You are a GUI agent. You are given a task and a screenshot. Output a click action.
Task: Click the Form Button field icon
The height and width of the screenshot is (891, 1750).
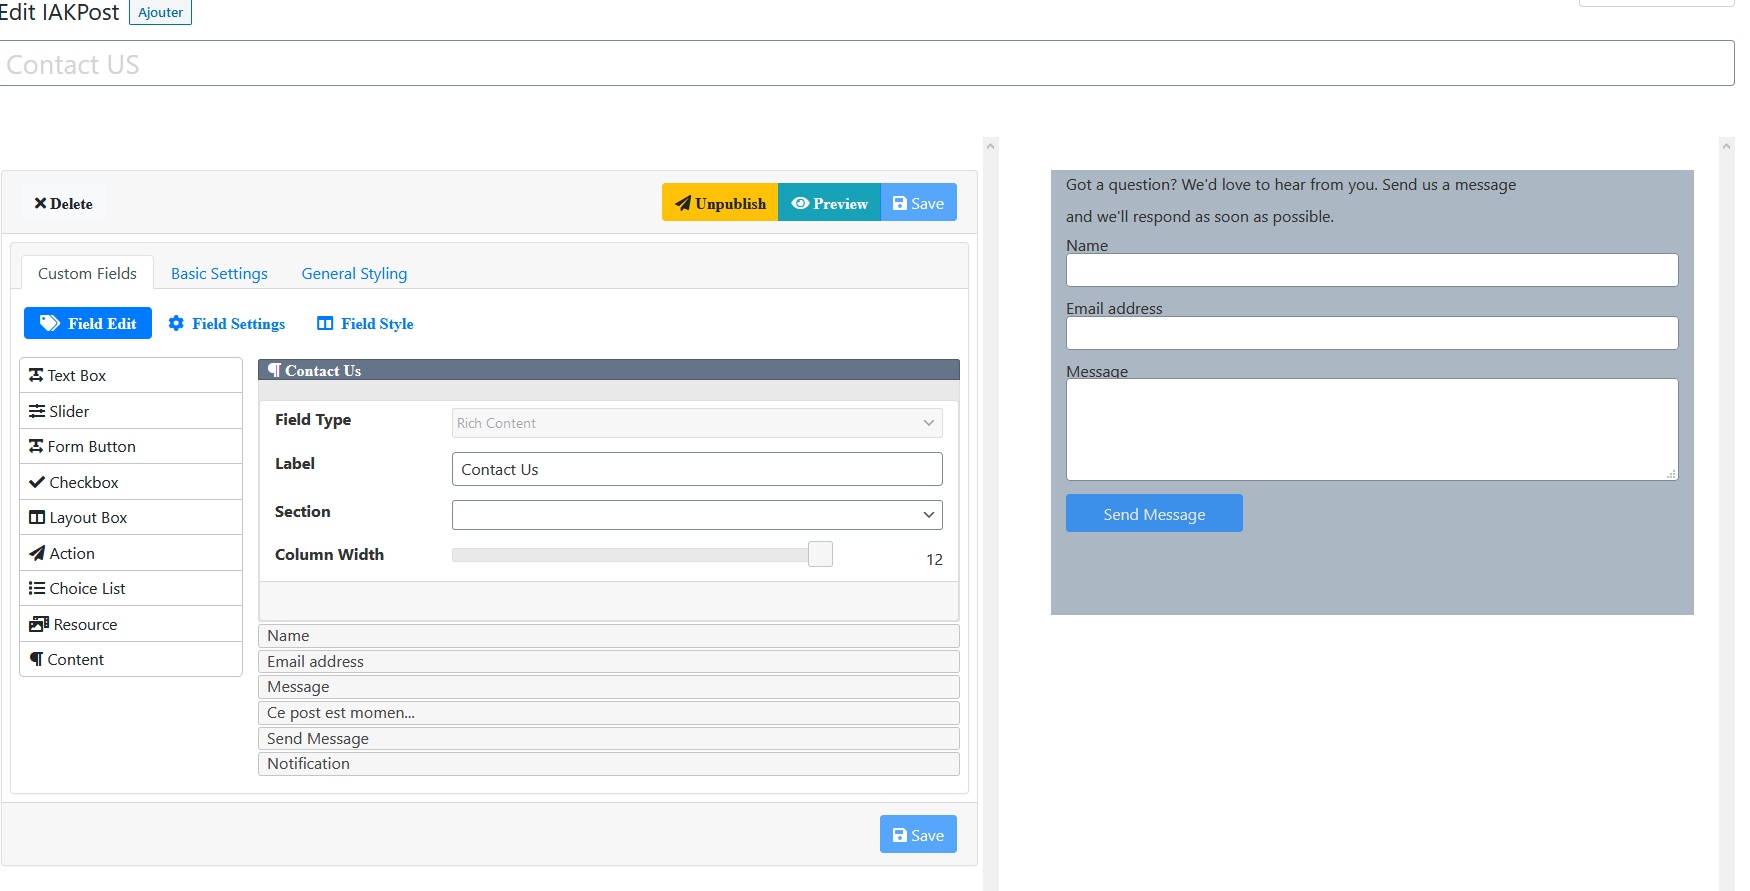(36, 446)
